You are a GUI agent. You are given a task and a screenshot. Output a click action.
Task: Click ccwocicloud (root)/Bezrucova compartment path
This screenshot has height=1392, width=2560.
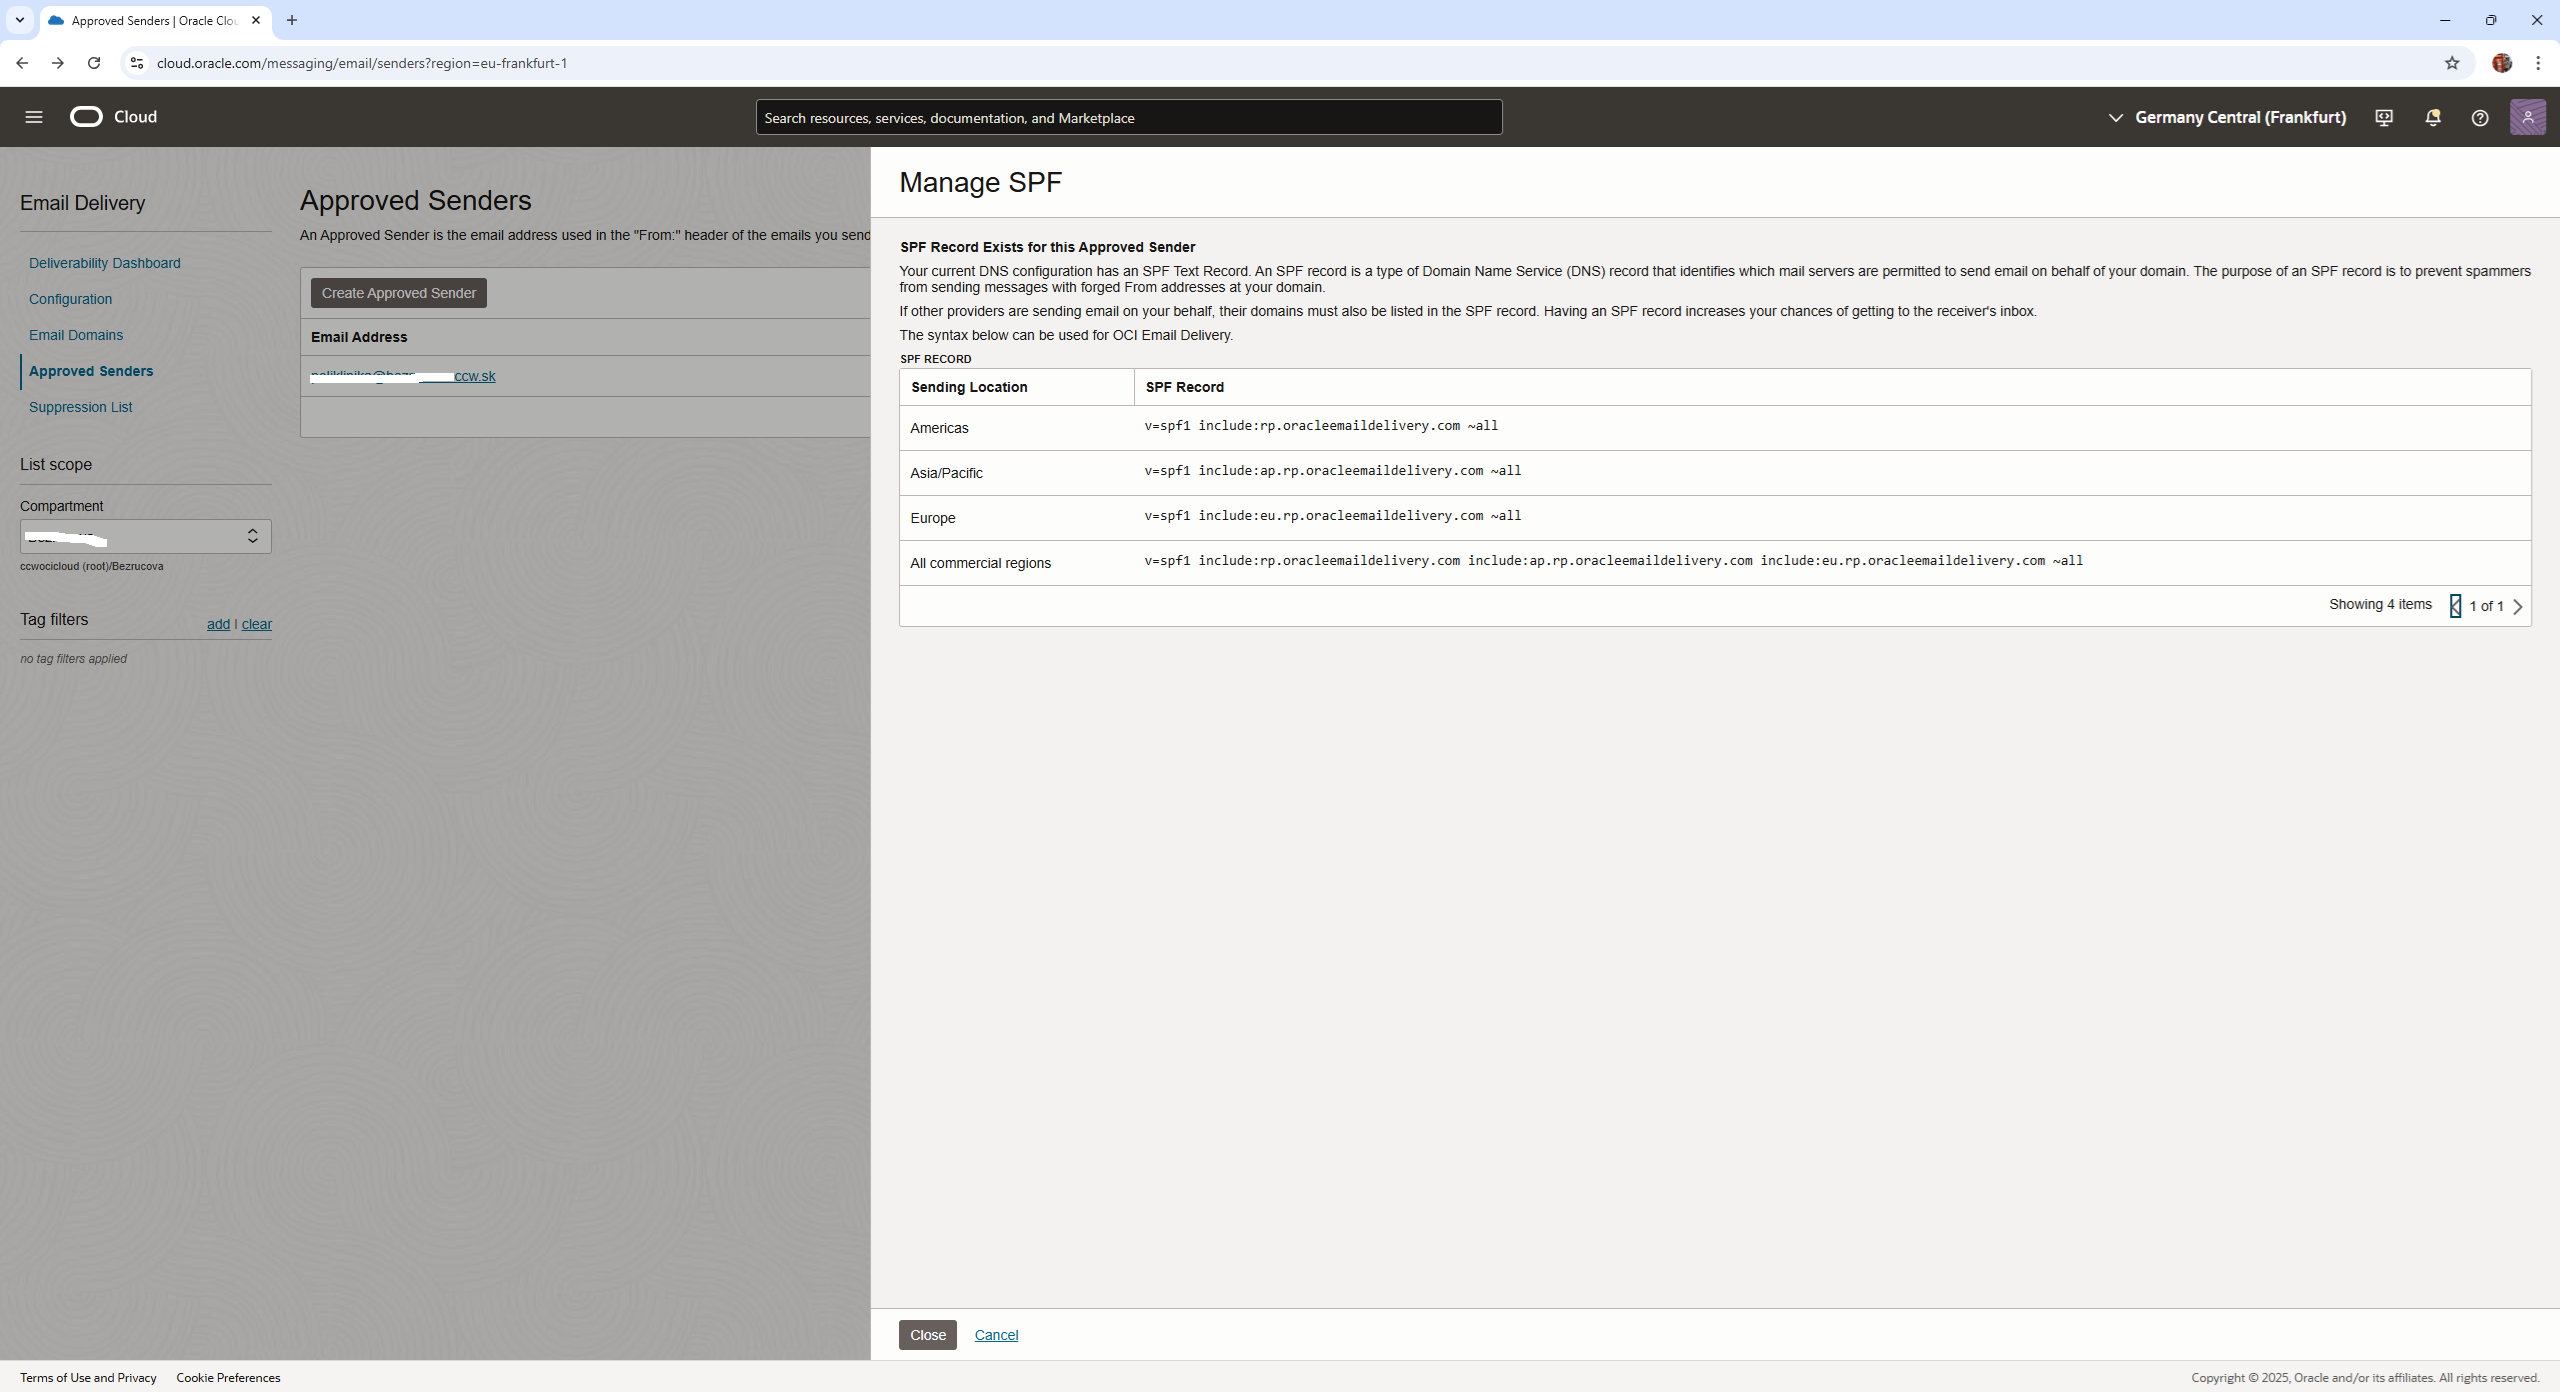click(x=92, y=566)
